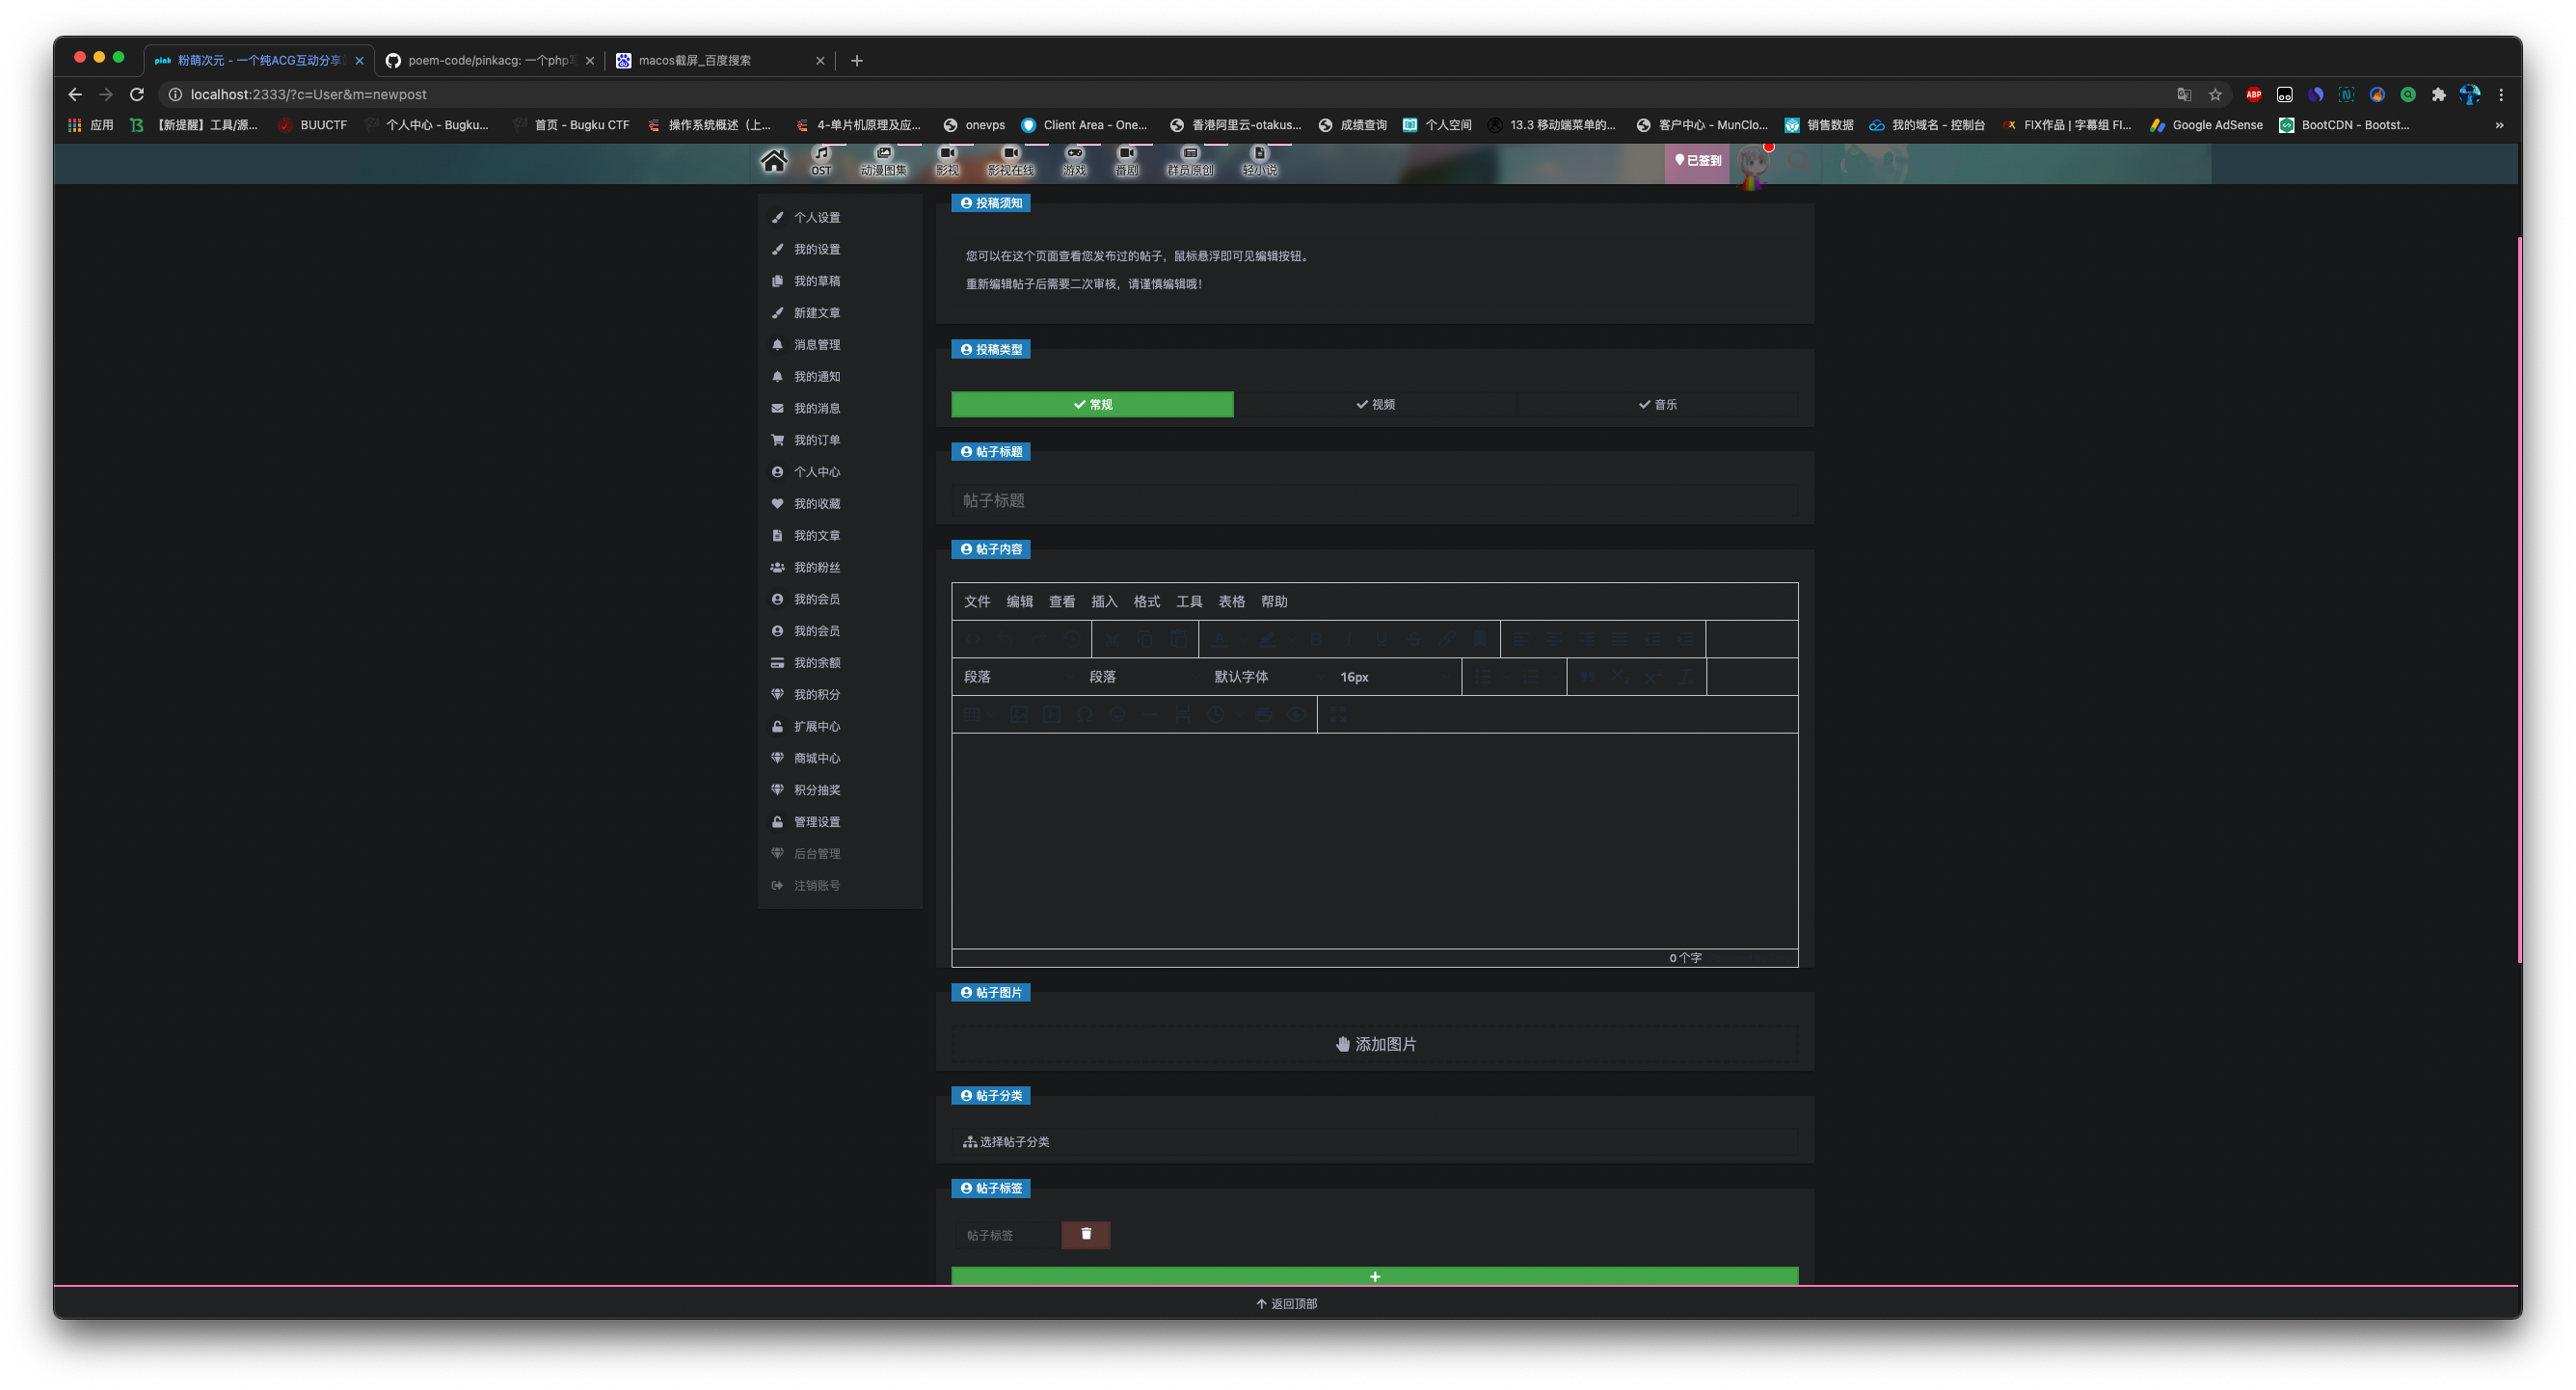The image size is (2576, 1390).
Task: Click the text color A swatch
Action: pos(1220,639)
